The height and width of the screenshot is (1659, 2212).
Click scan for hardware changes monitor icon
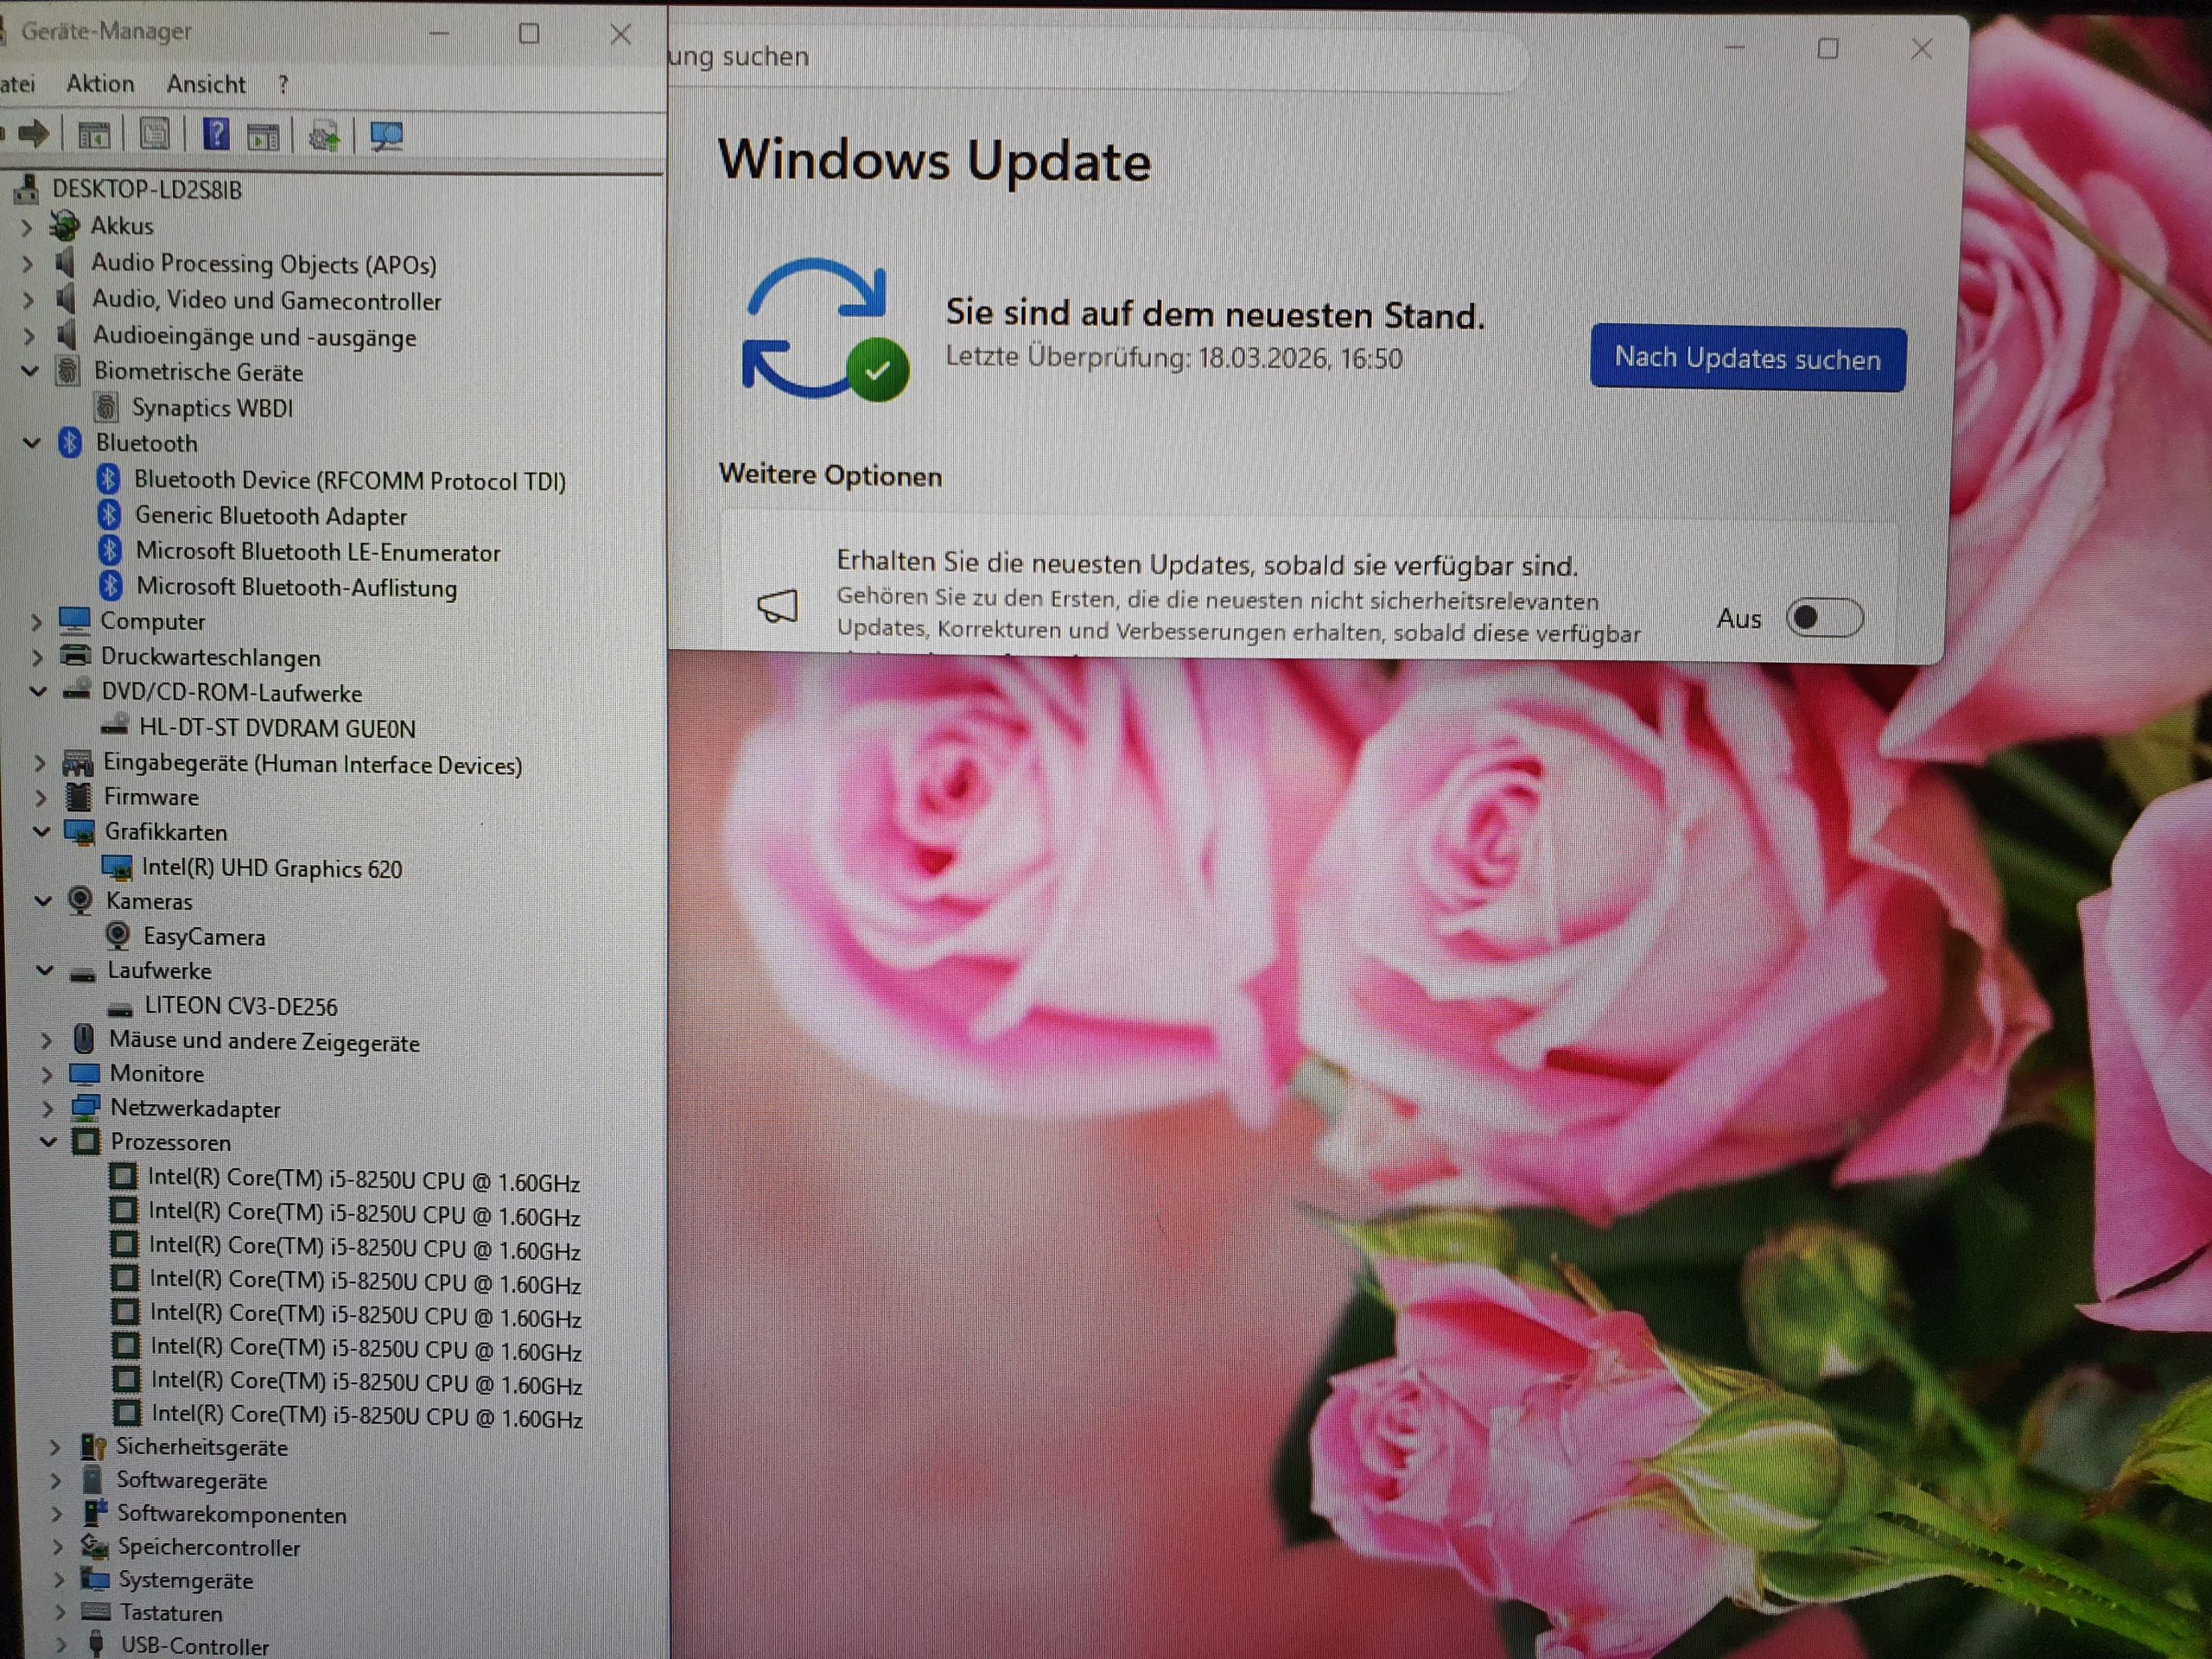click(386, 136)
